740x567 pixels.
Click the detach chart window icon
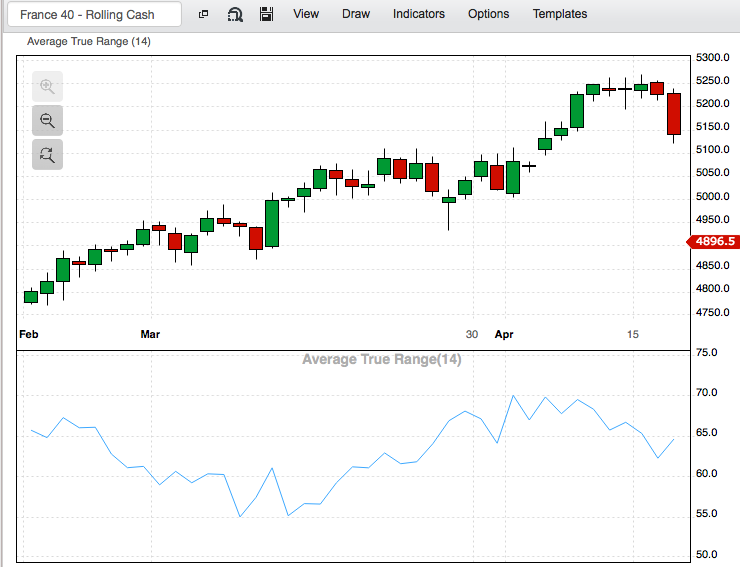point(203,14)
